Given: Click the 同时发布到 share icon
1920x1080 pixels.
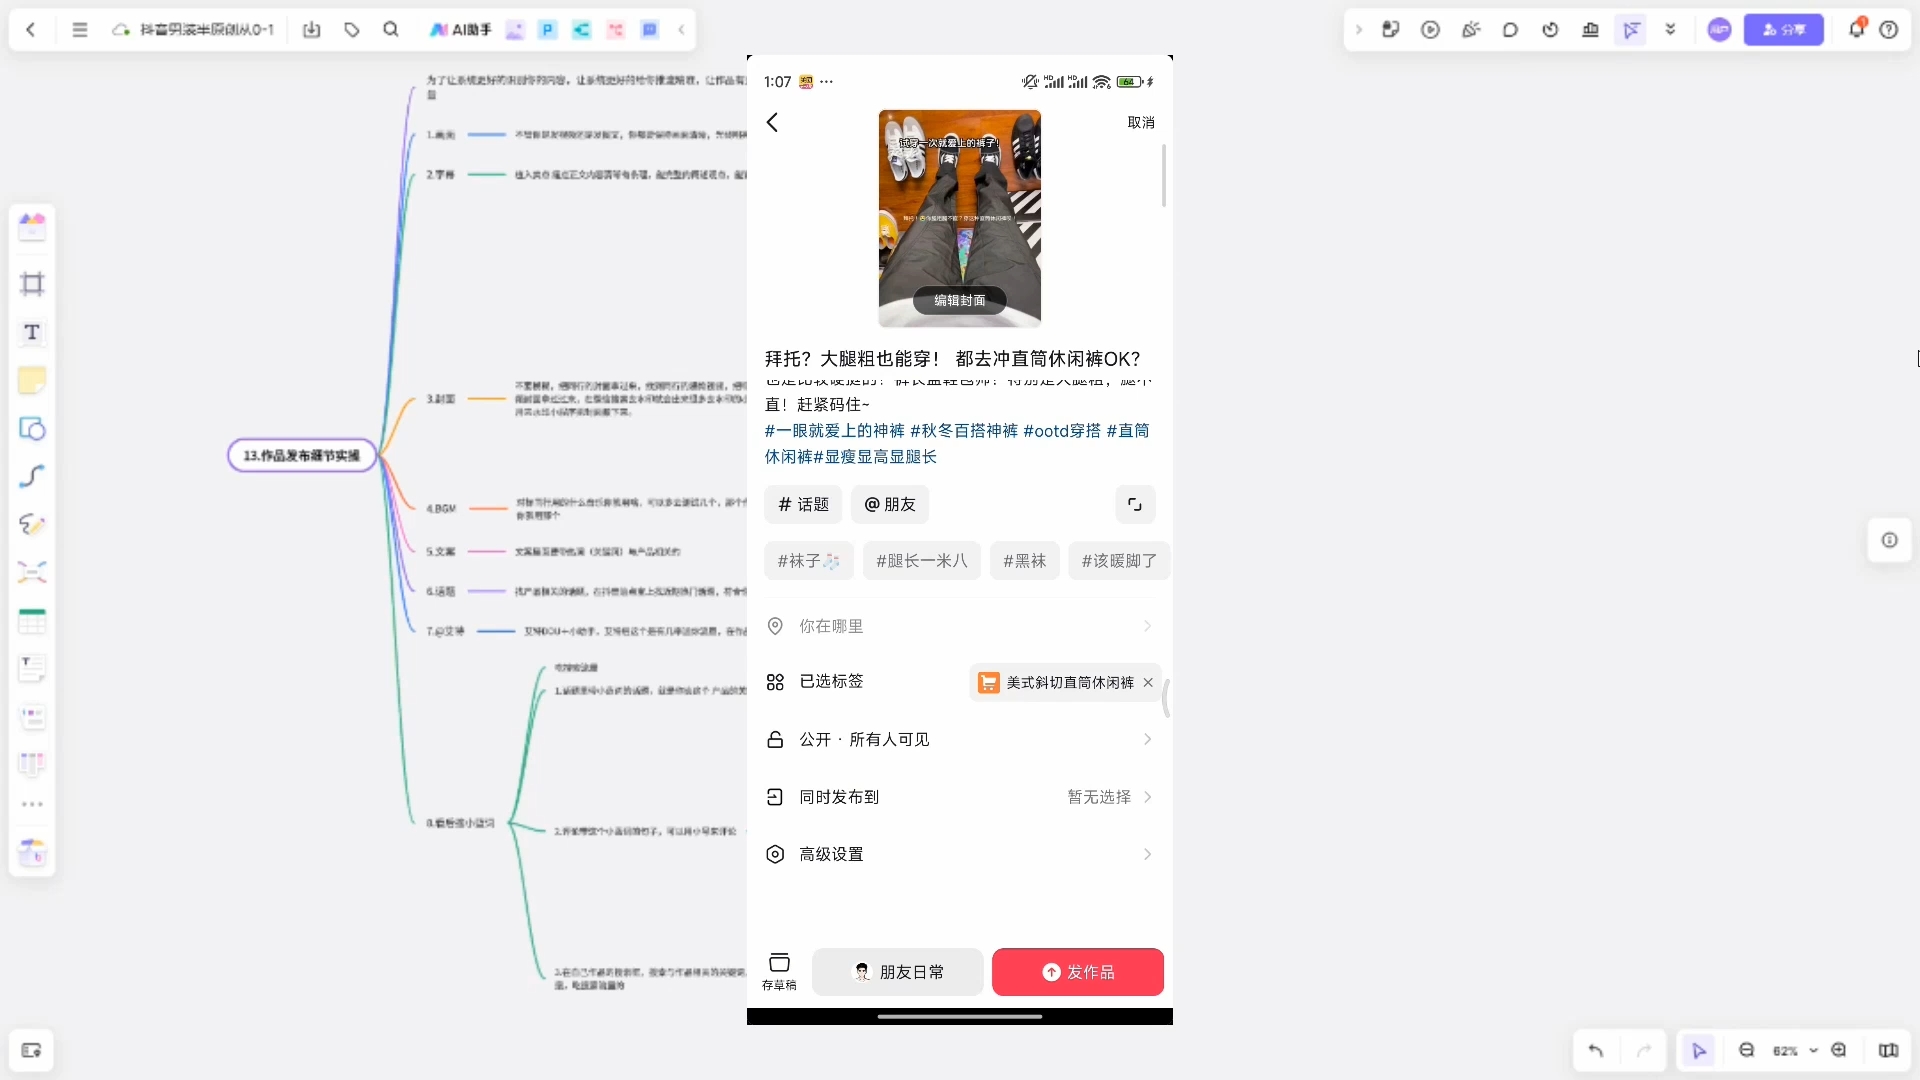Looking at the screenshot, I should [775, 796].
